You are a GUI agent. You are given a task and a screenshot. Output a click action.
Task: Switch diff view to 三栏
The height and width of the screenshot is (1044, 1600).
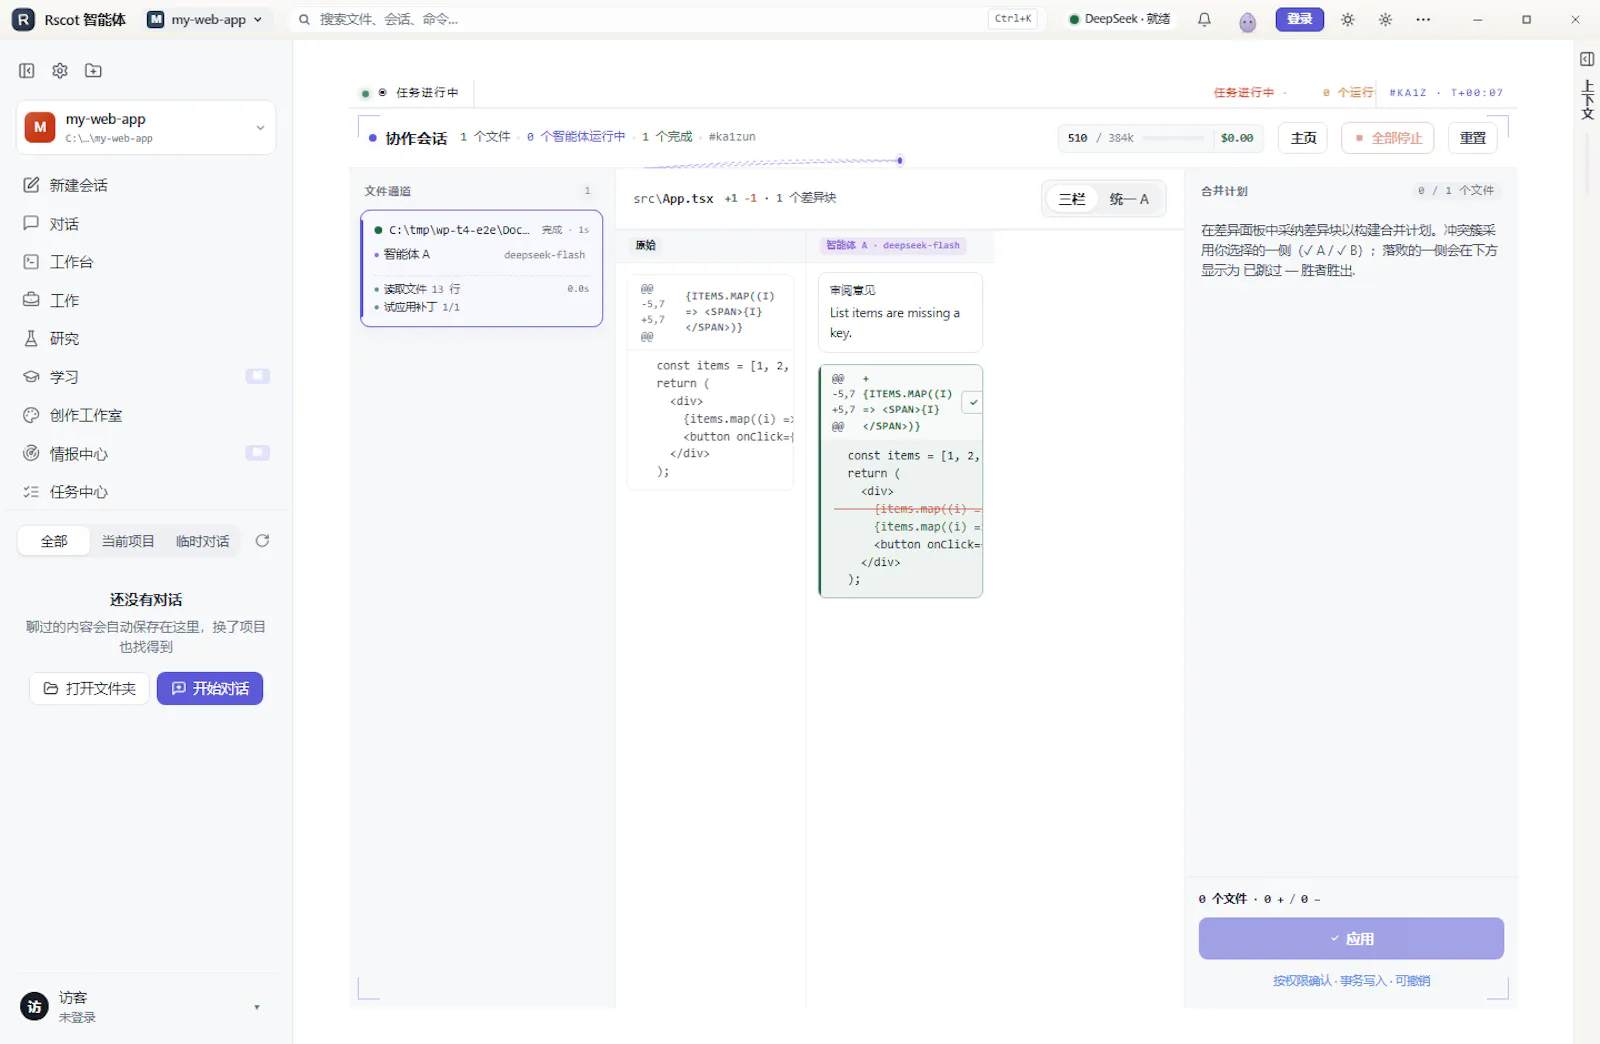point(1072,199)
